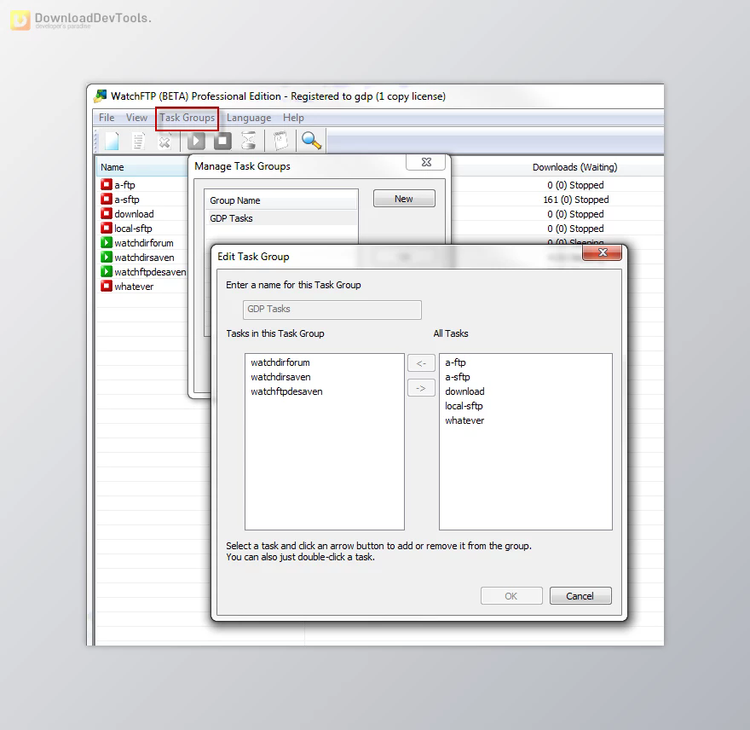This screenshot has height=730, width=750.
Task: Open the Task Groups menu
Action: (187, 118)
